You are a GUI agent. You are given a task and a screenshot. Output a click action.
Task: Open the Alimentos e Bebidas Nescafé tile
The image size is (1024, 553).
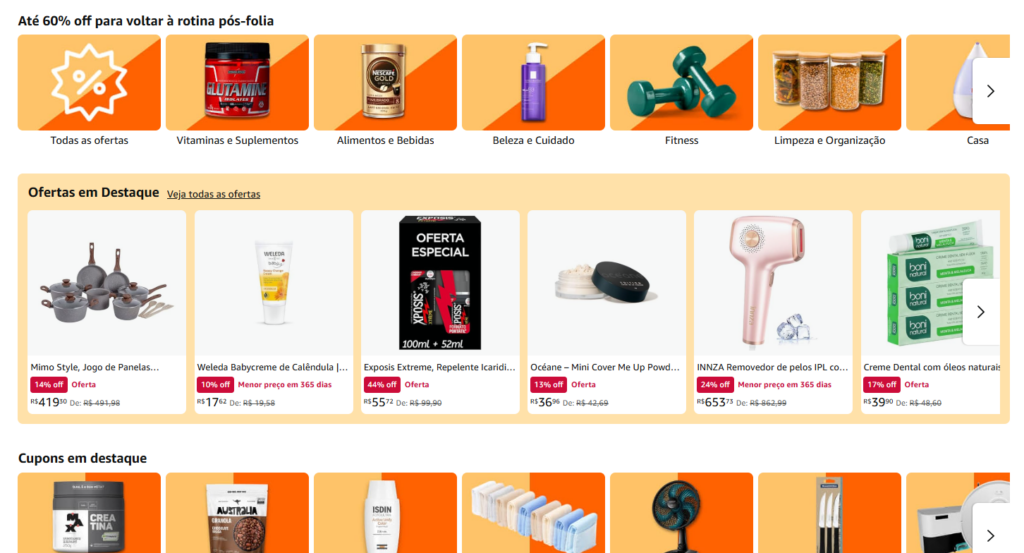385,83
